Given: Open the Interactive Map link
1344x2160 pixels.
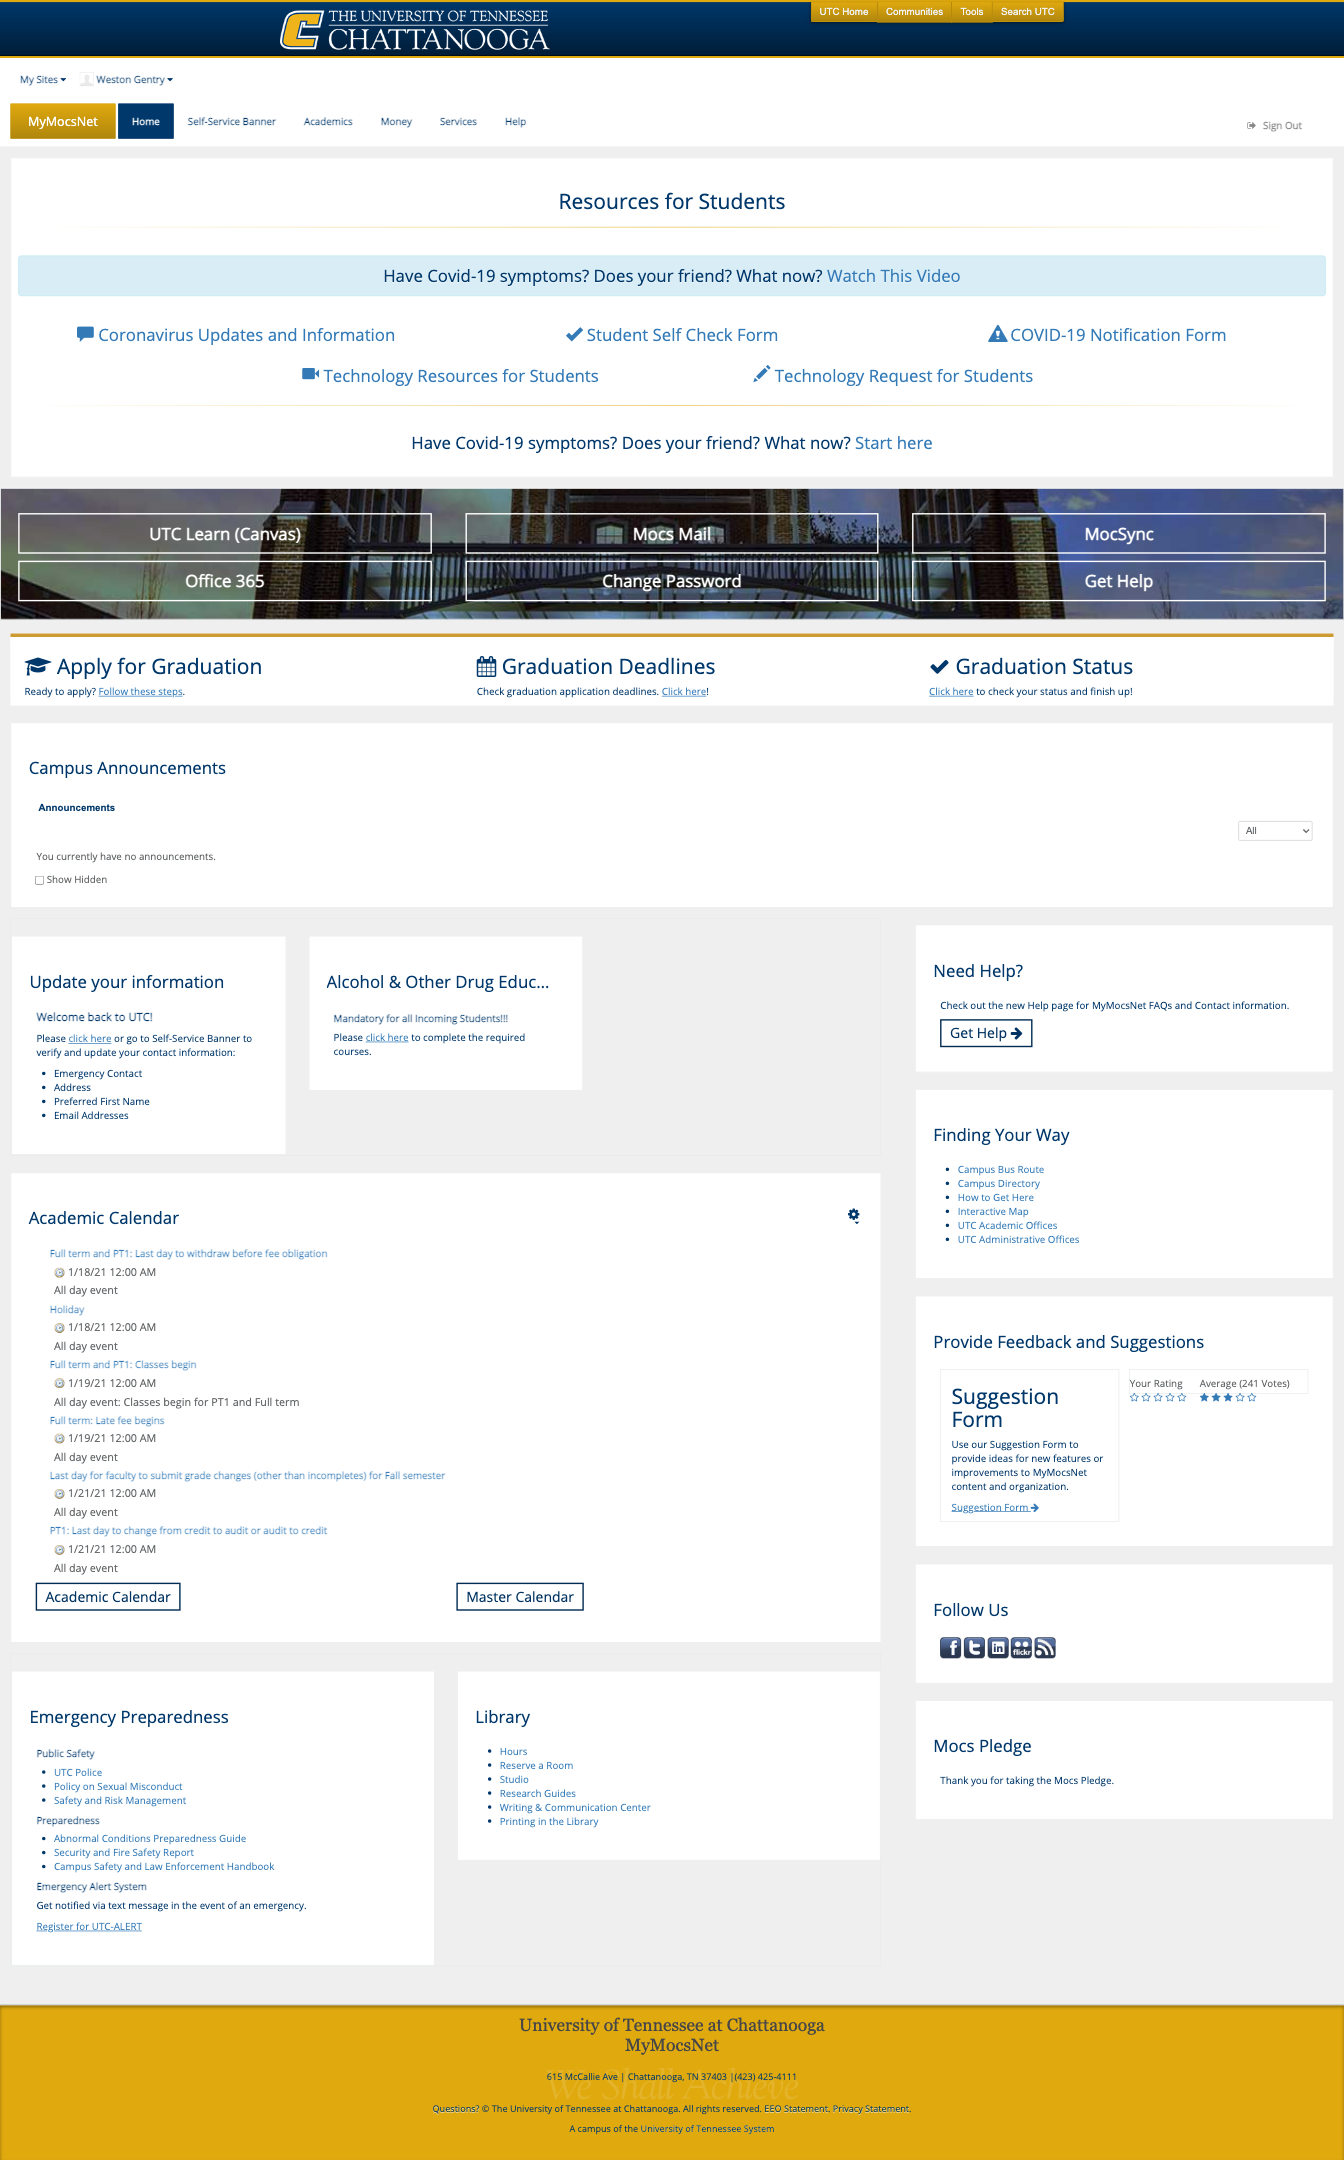Looking at the screenshot, I should 993,1212.
